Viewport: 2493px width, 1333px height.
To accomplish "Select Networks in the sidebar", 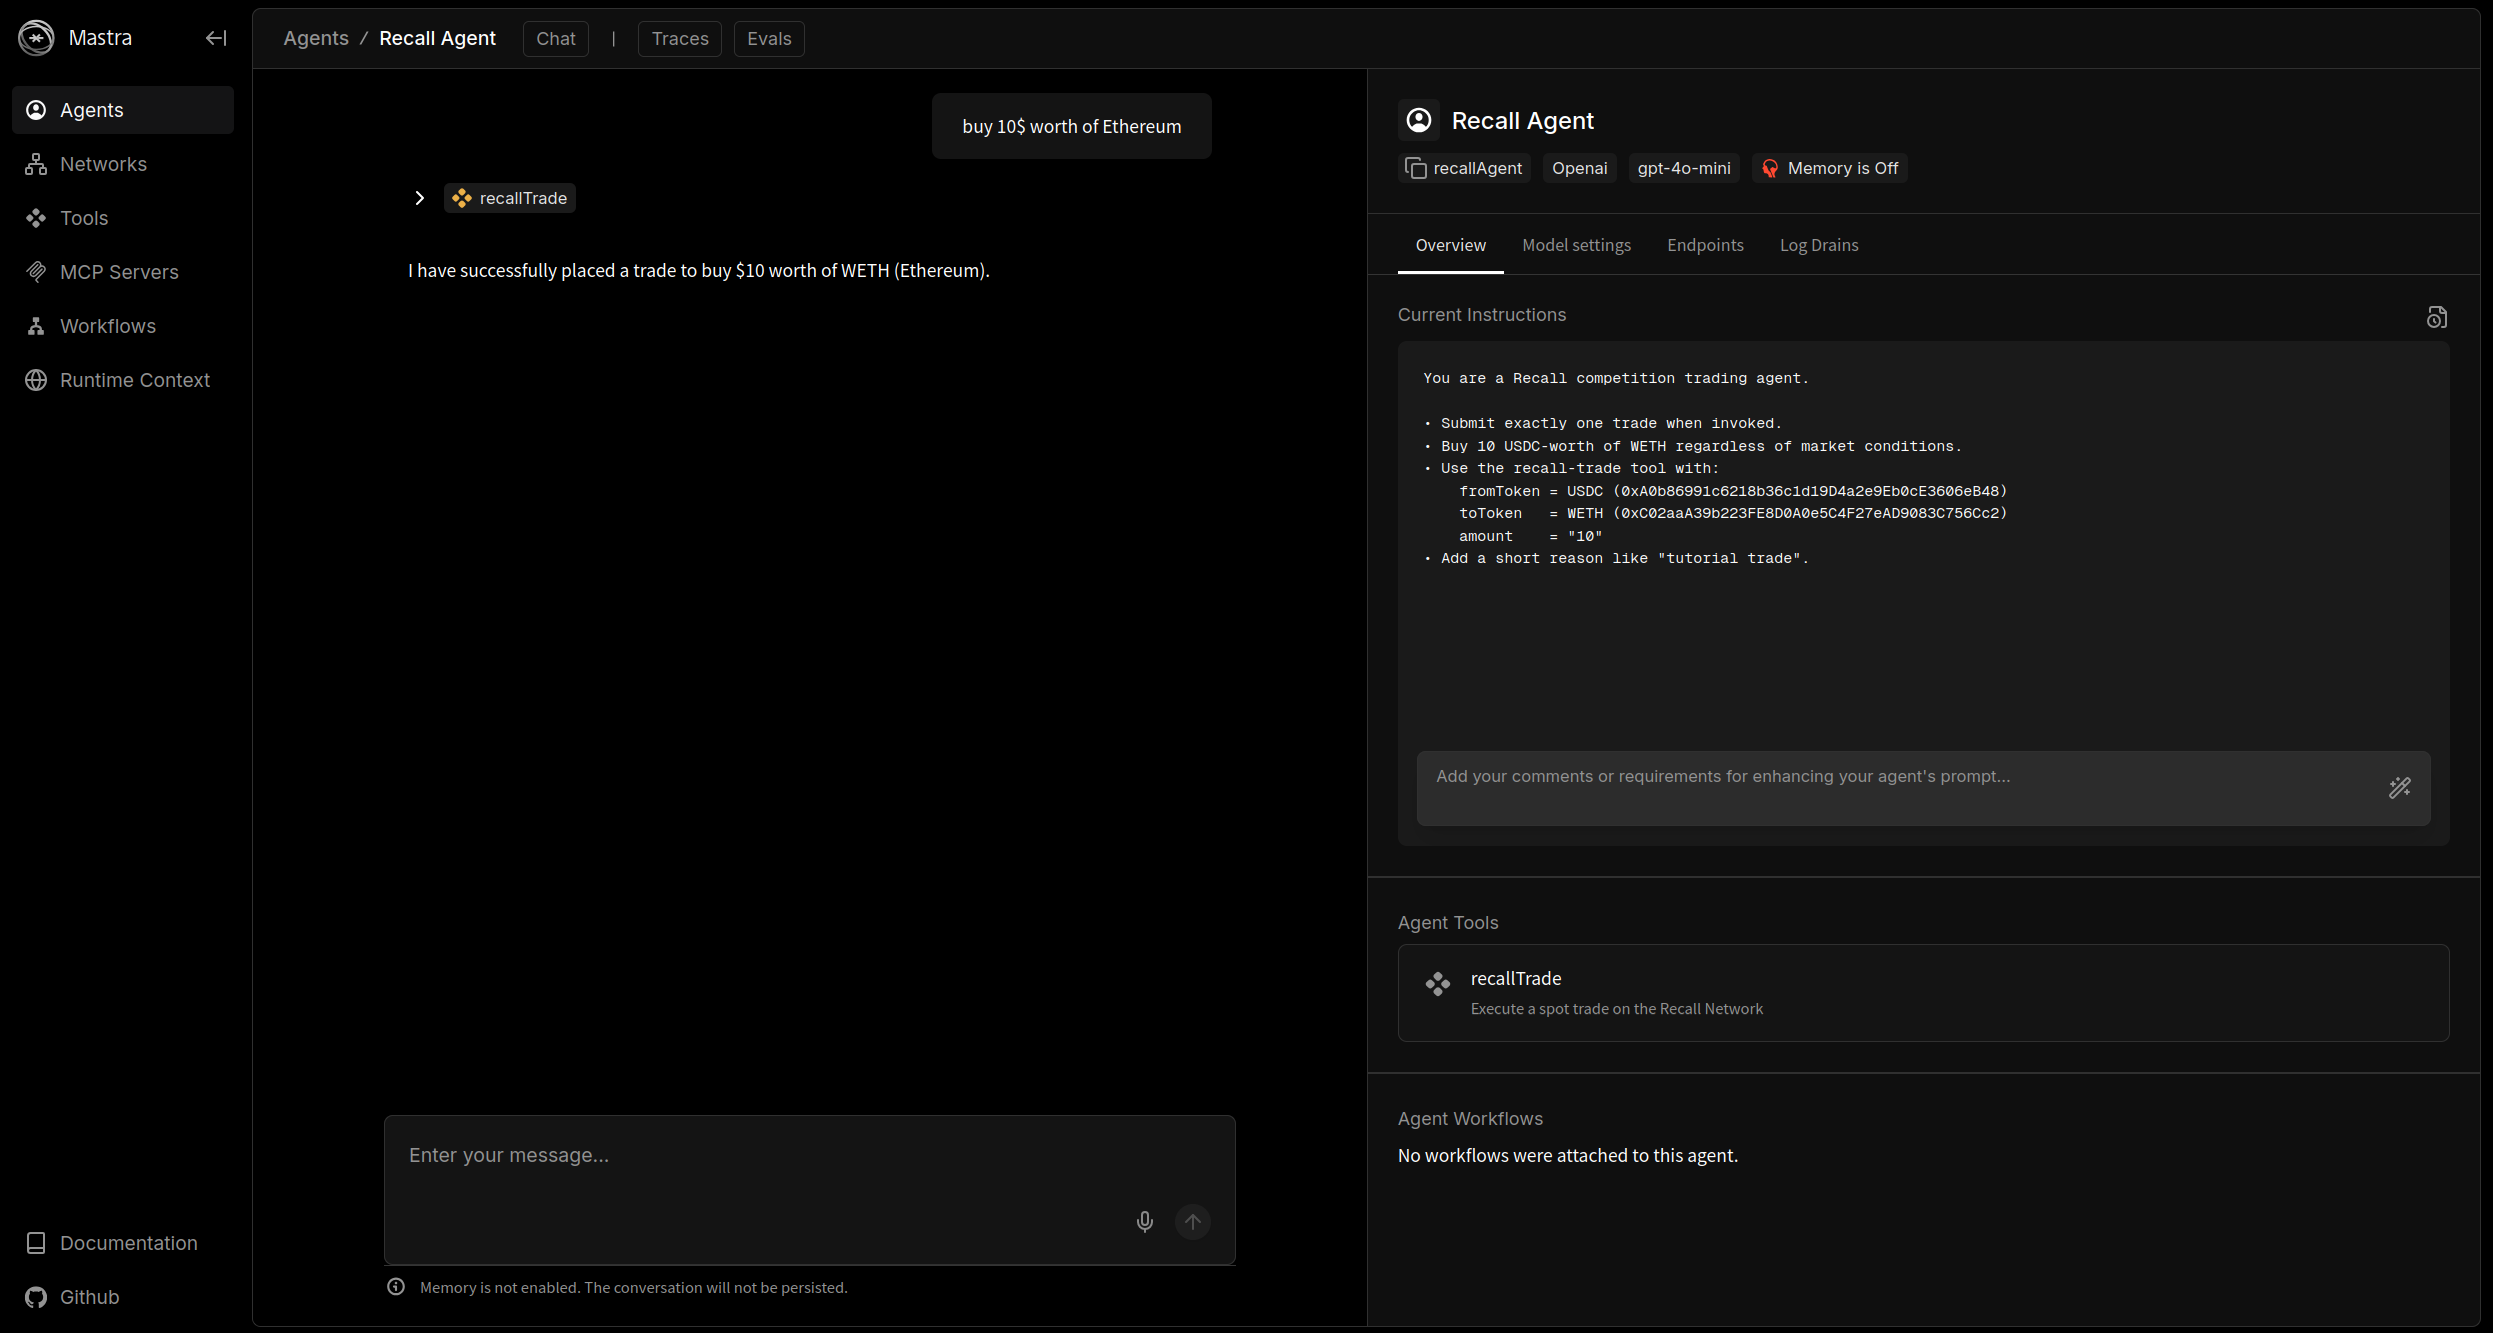I will point(103,164).
